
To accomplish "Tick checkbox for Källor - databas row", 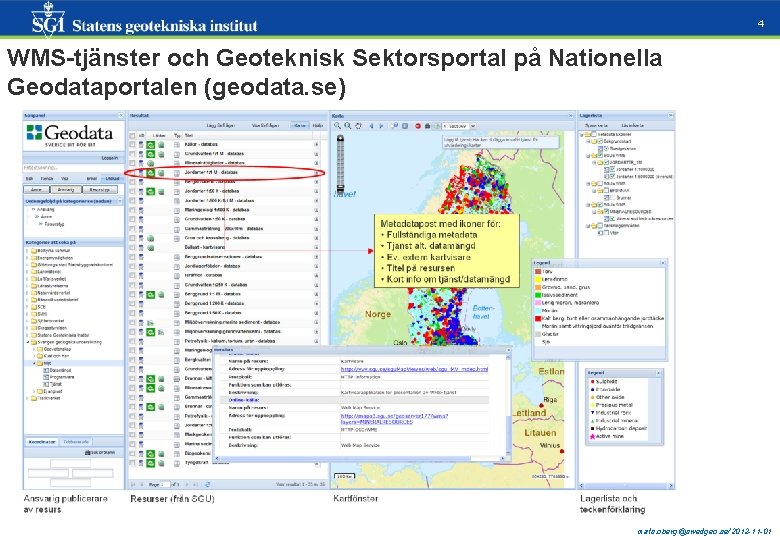I will 132,145.
